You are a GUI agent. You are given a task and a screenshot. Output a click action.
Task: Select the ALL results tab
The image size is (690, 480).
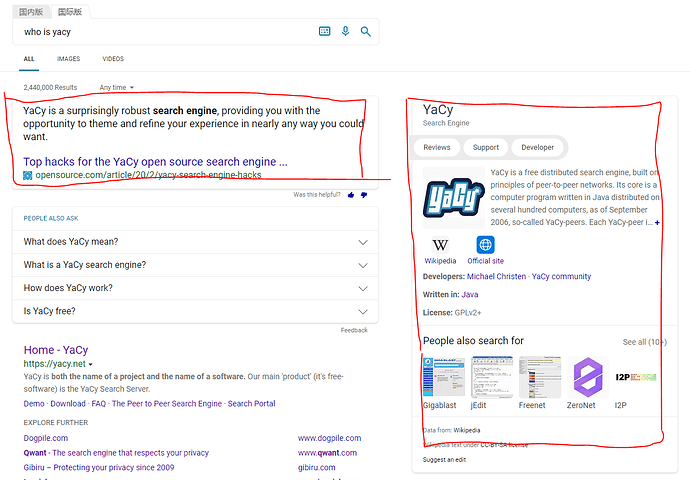pyautogui.click(x=29, y=59)
